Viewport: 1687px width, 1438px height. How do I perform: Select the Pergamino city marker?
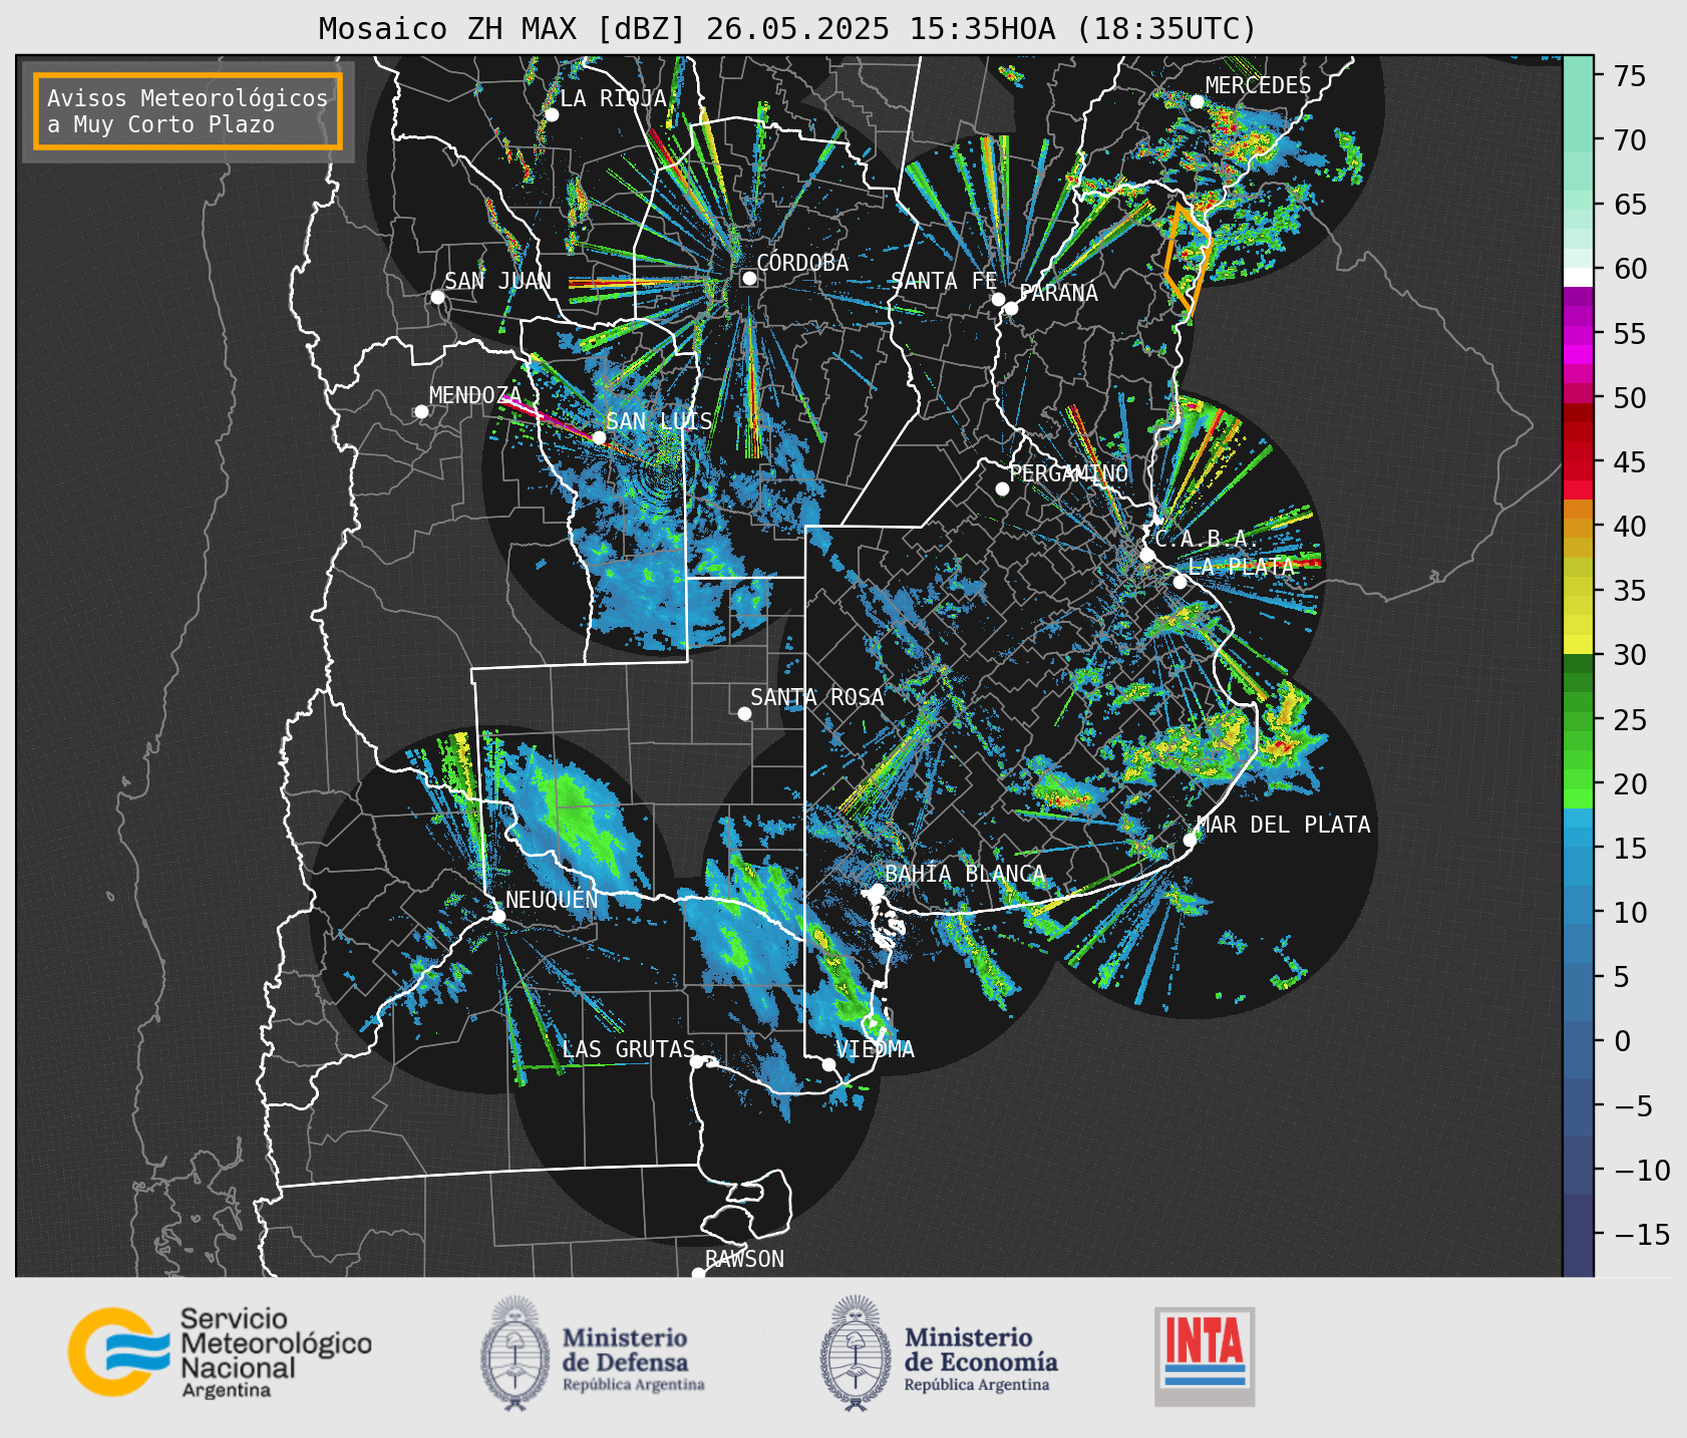(x=1002, y=489)
